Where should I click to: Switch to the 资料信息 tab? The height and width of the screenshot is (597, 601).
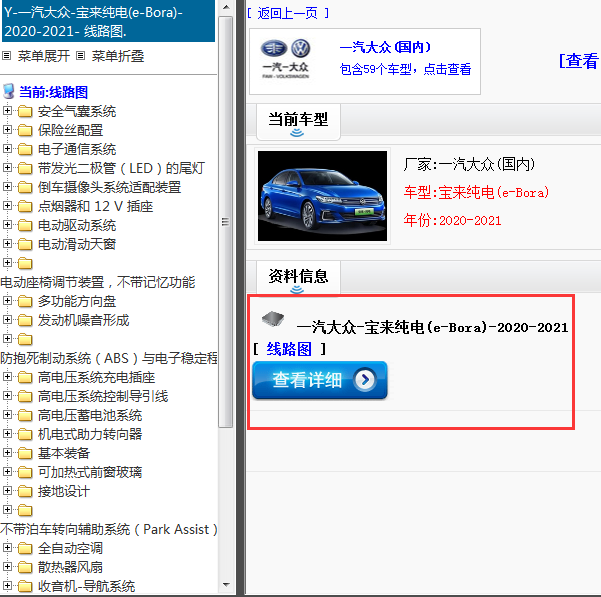pos(298,278)
